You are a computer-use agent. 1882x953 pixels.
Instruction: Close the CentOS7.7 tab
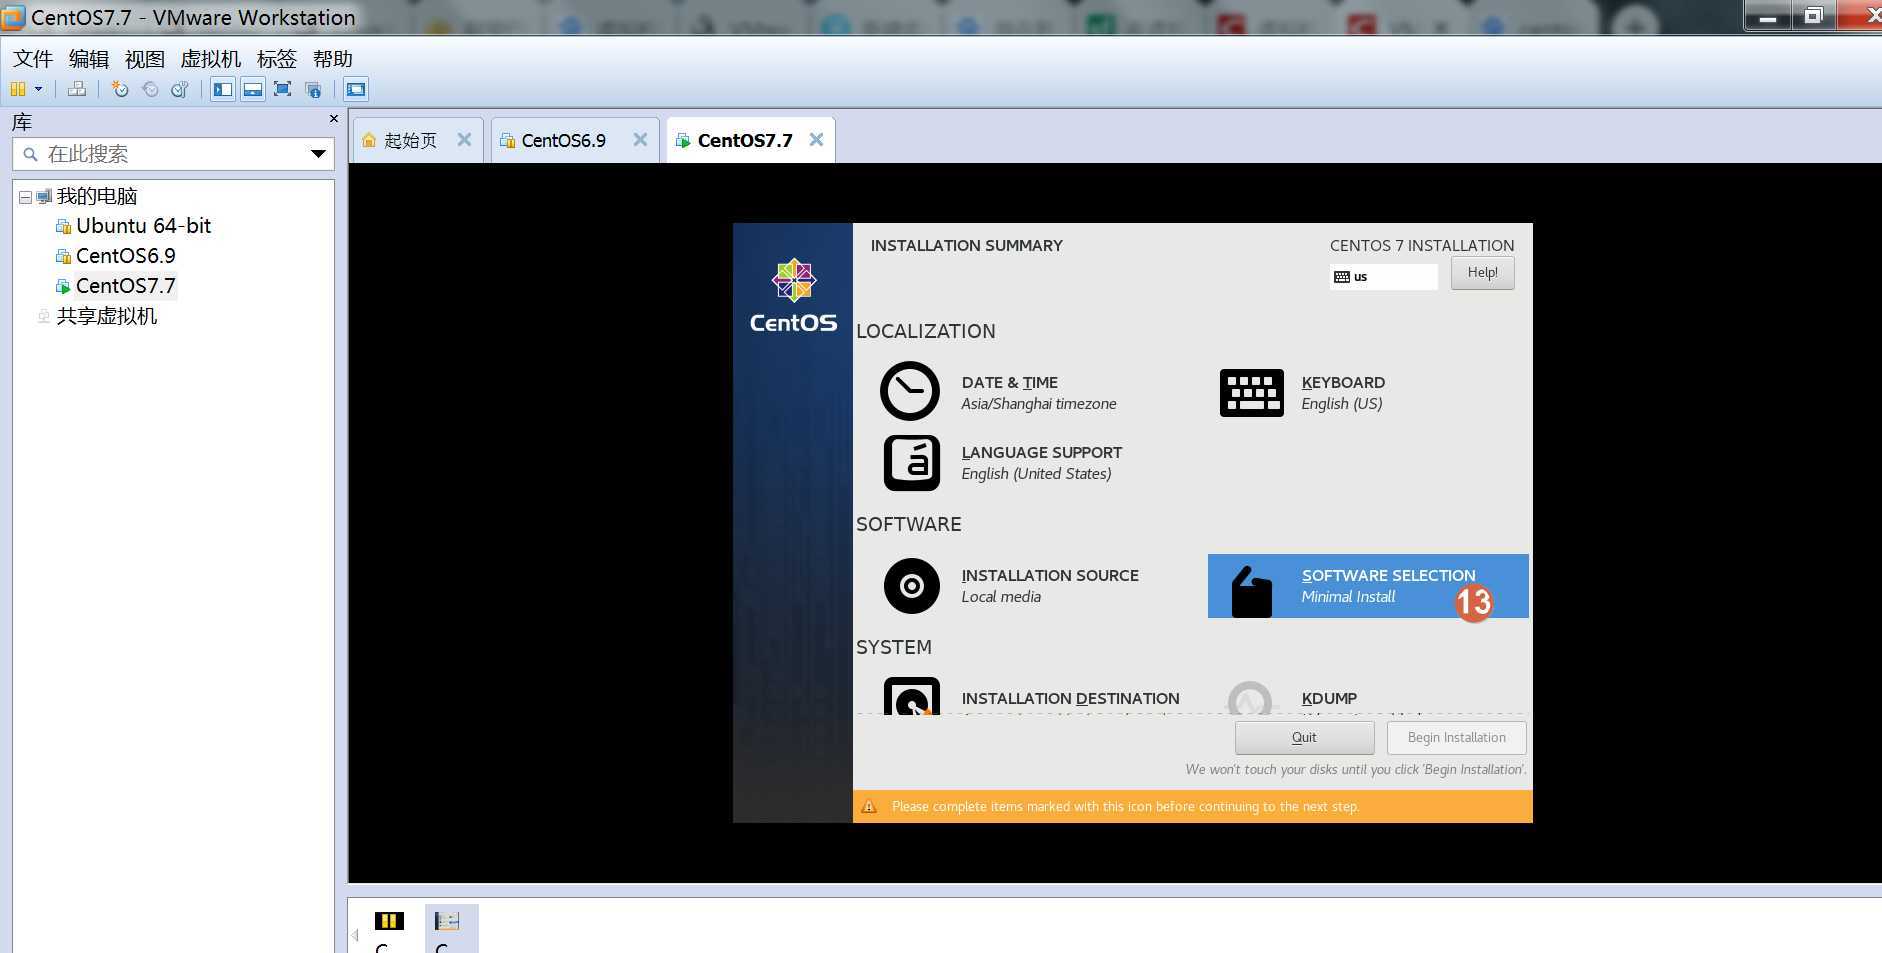[816, 140]
